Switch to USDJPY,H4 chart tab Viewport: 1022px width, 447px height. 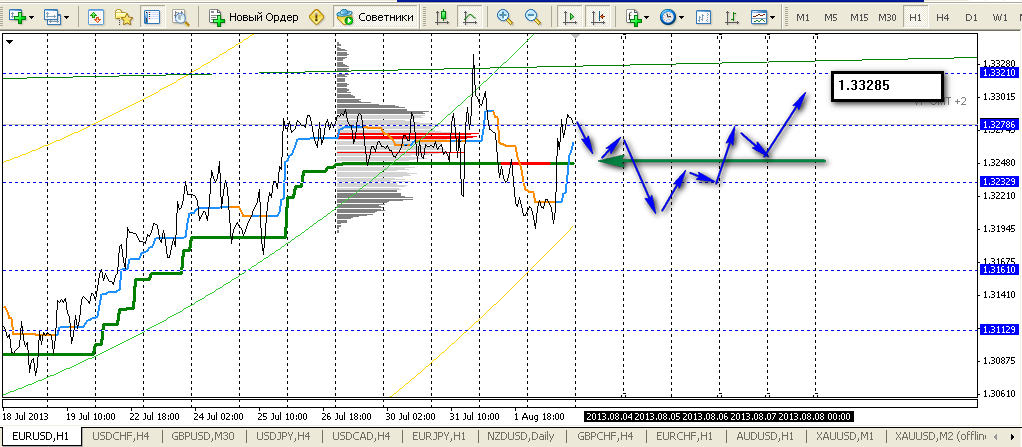pos(283,435)
